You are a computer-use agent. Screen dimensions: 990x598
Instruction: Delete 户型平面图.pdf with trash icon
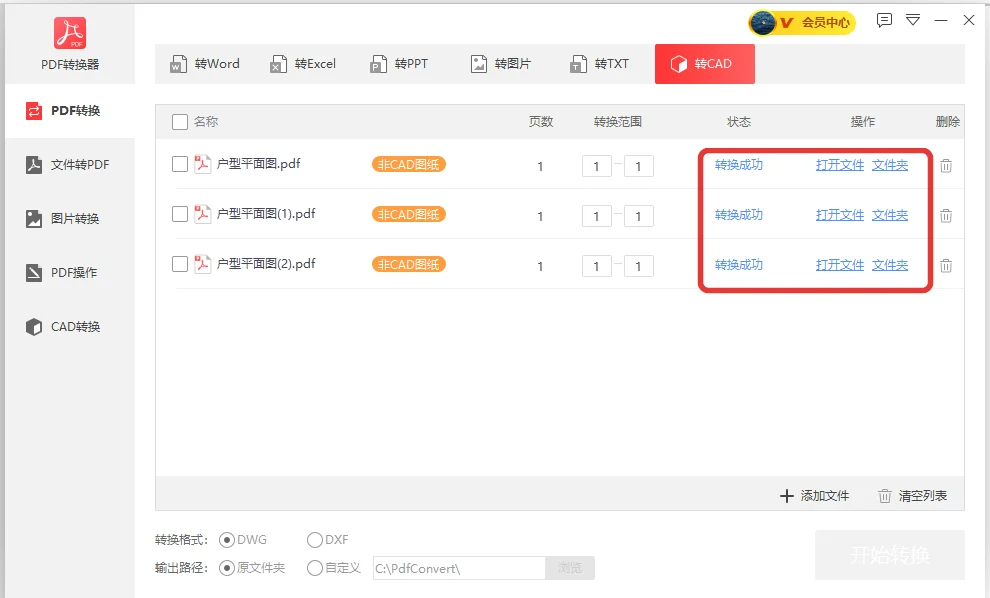pos(946,165)
